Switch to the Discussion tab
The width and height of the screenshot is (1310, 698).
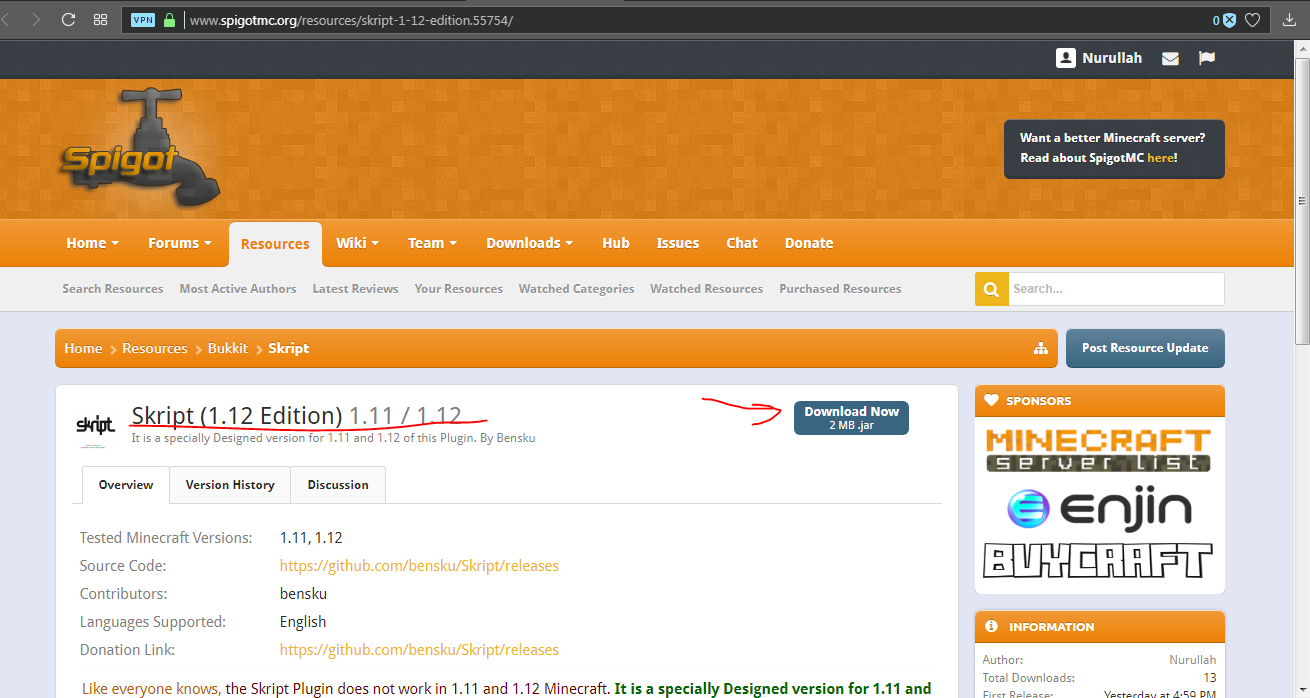(338, 485)
